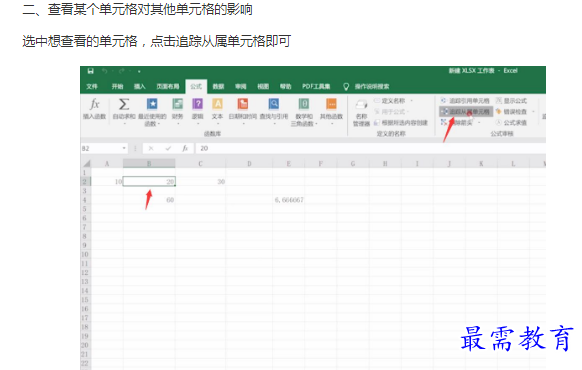
Task: Click cell E4 containing 6.666667
Action: pyautogui.click(x=288, y=200)
